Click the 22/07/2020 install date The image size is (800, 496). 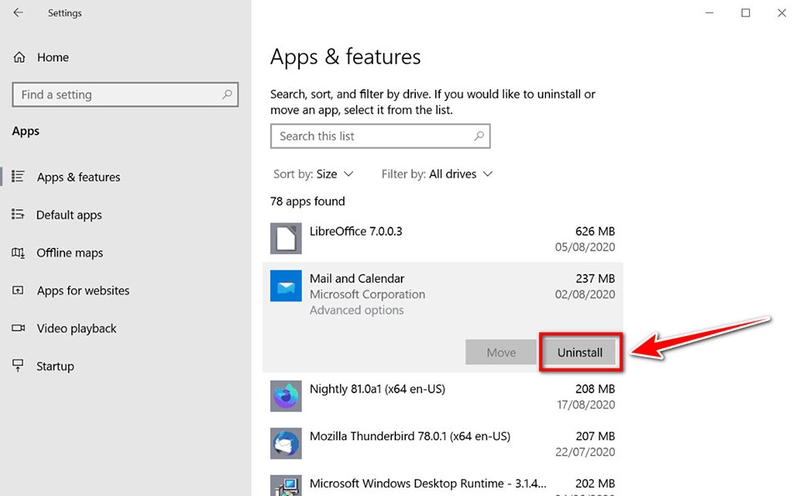(585, 452)
